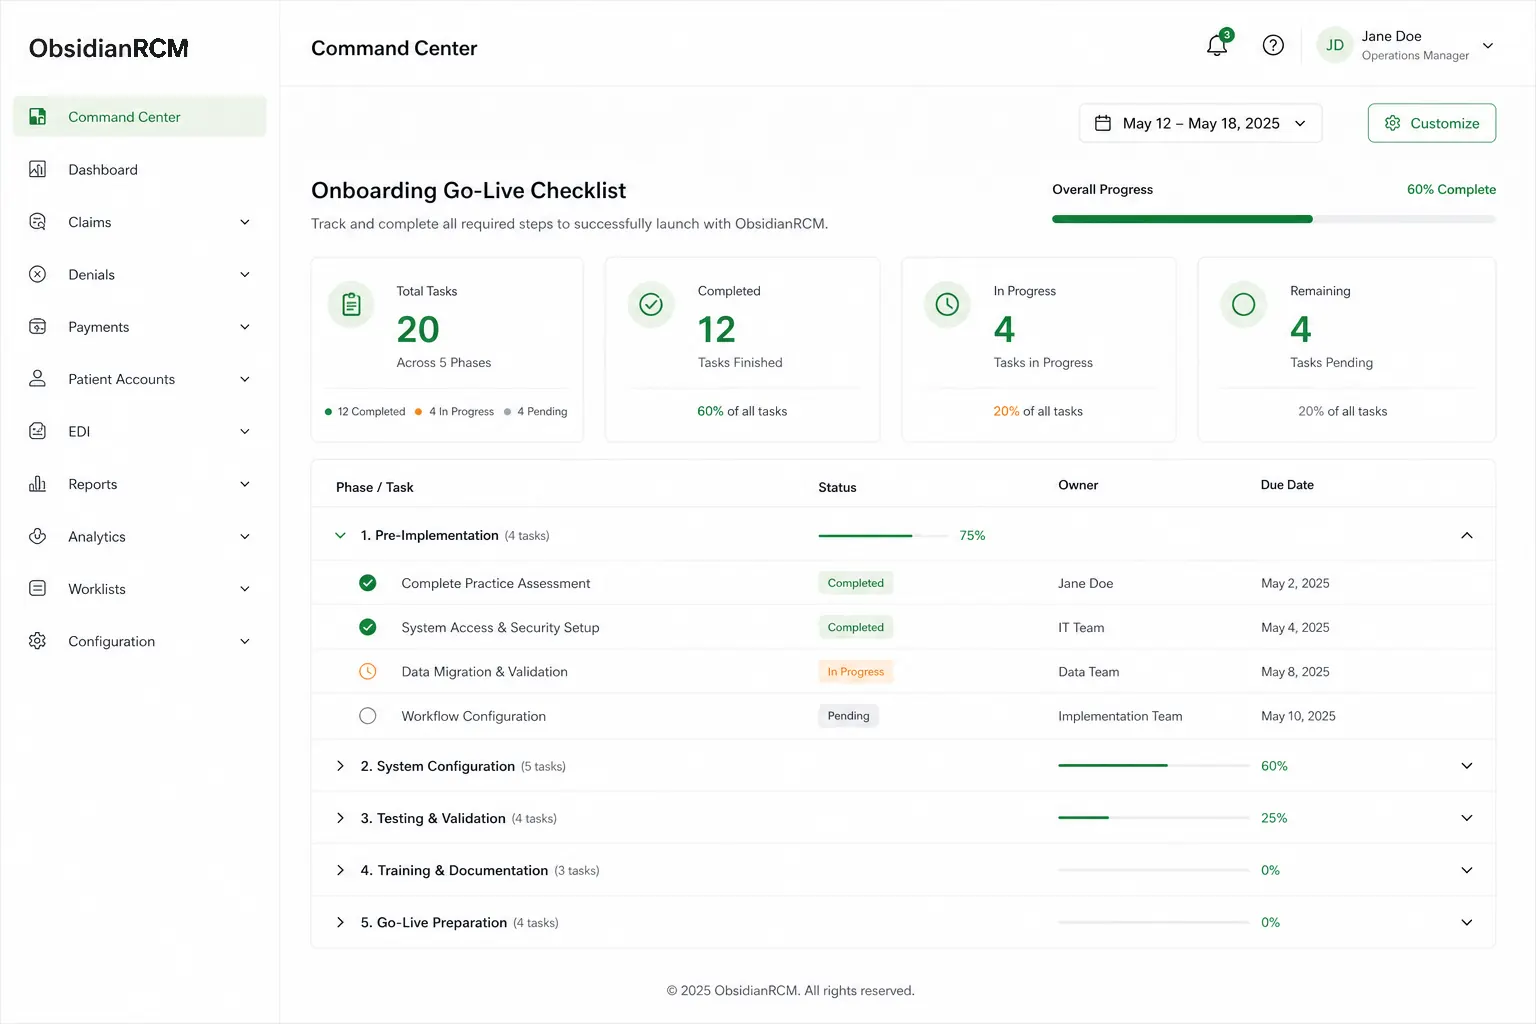The image size is (1536, 1024).
Task: Expand Training & Documentation using left chevron
Action: click(x=340, y=870)
